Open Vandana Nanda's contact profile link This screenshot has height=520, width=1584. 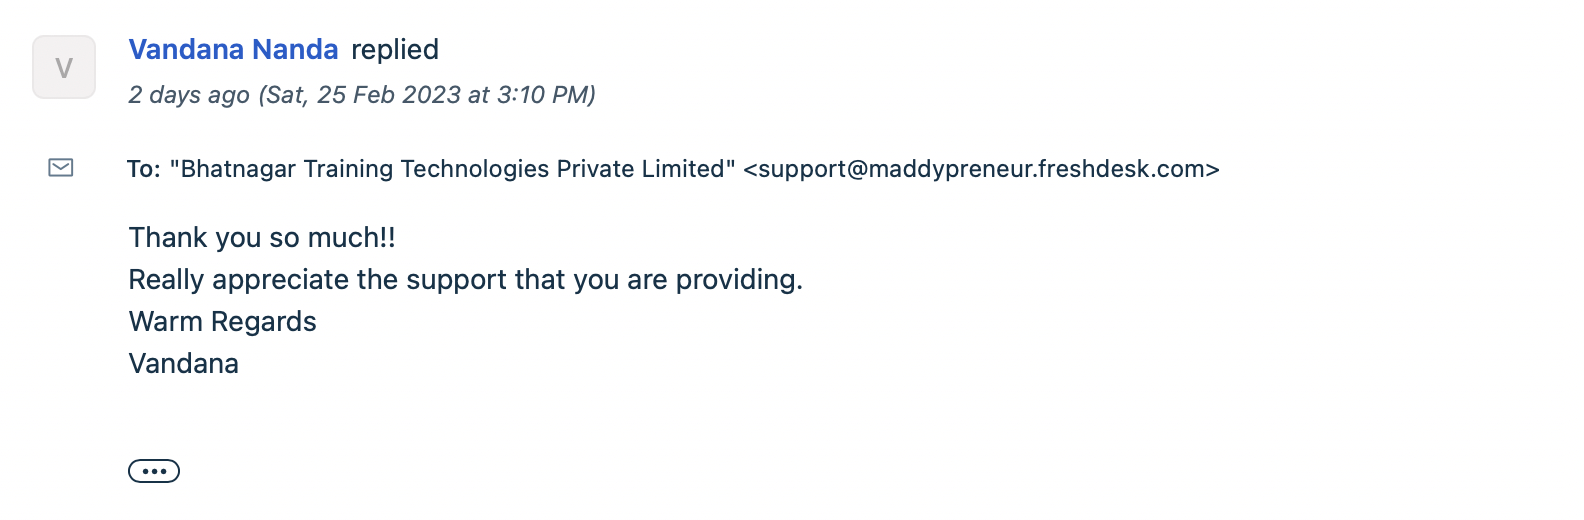point(233,50)
